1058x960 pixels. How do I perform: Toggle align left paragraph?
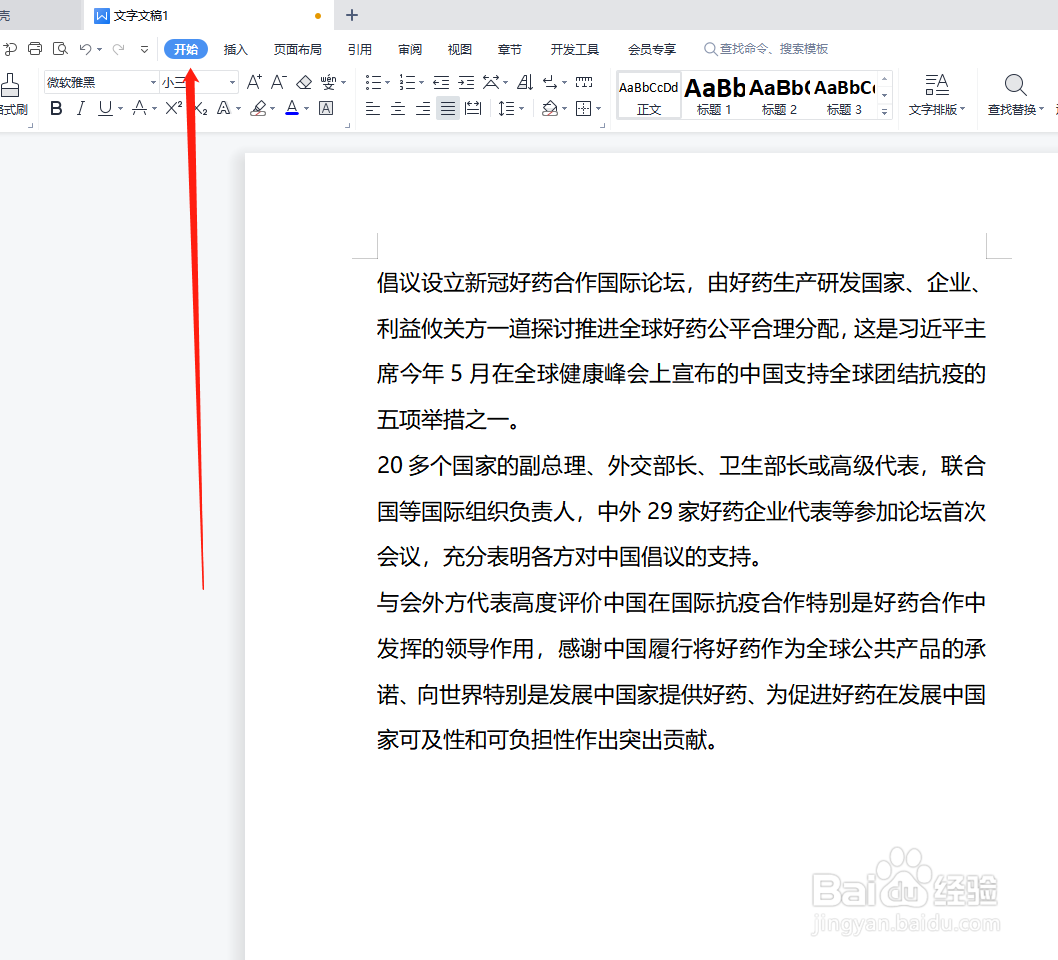pos(373,108)
